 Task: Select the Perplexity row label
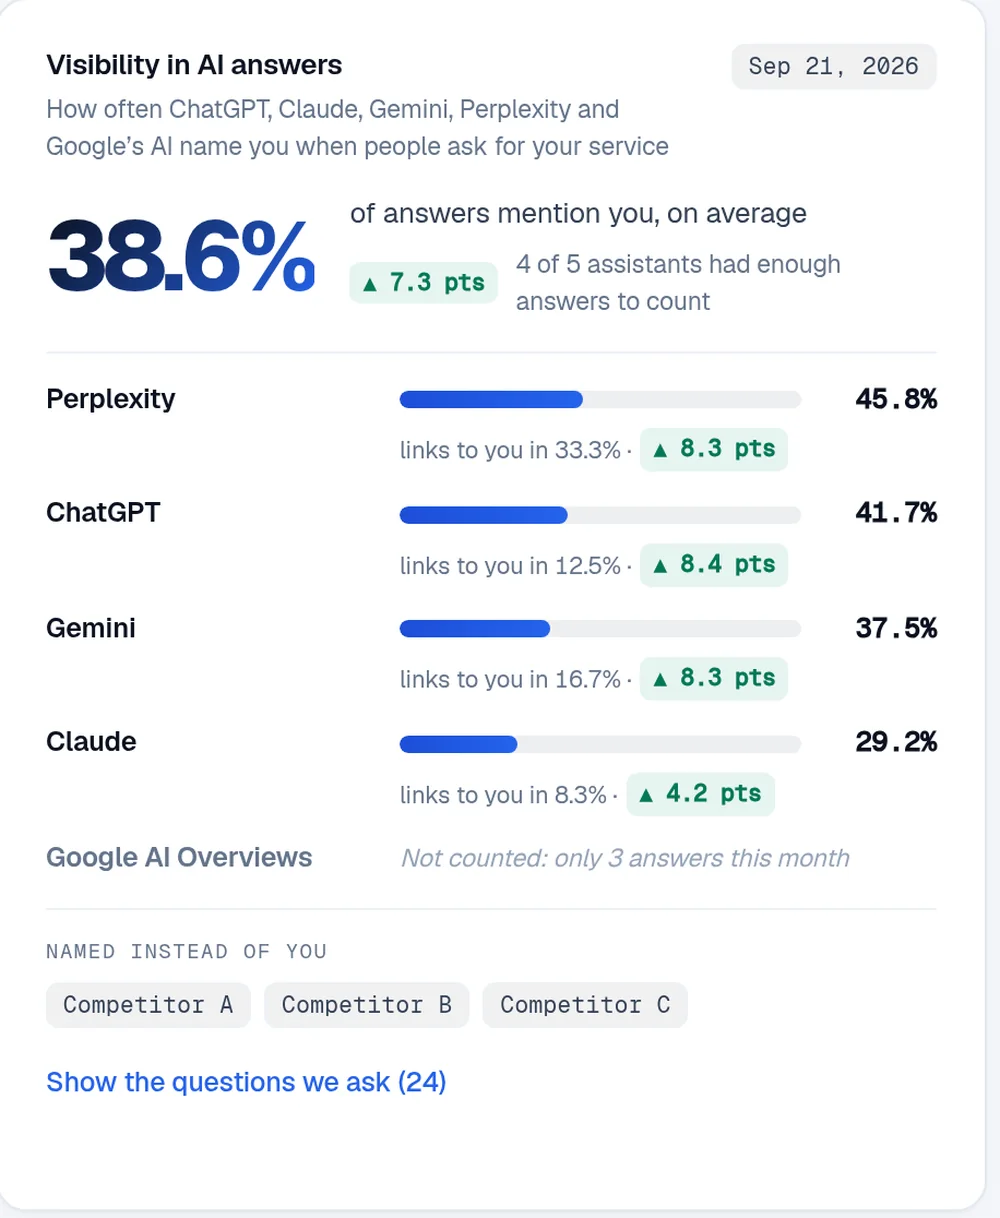(x=111, y=399)
